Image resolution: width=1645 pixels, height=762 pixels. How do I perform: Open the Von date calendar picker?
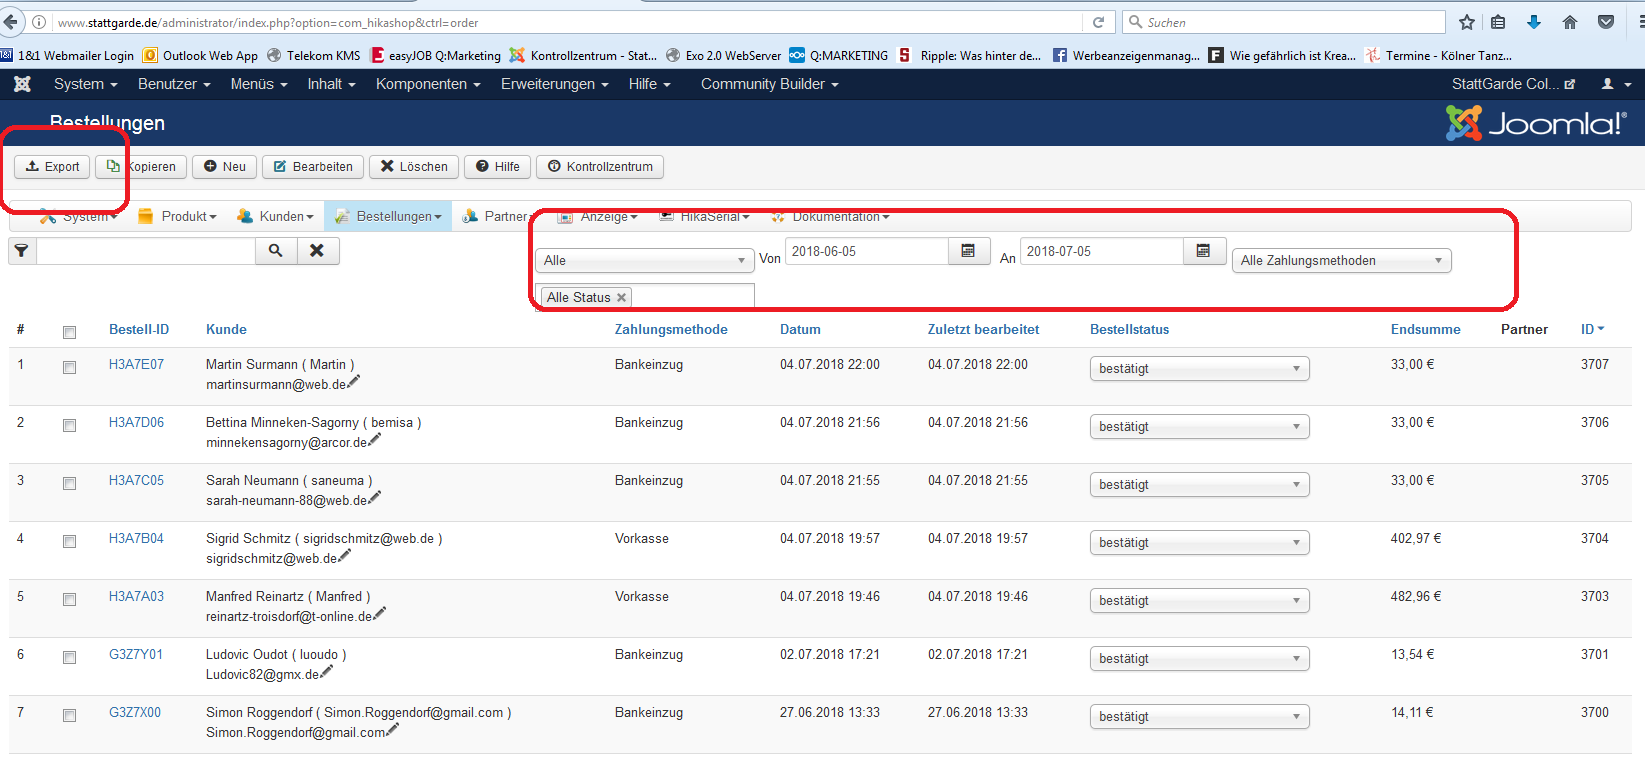(x=968, y=251)
